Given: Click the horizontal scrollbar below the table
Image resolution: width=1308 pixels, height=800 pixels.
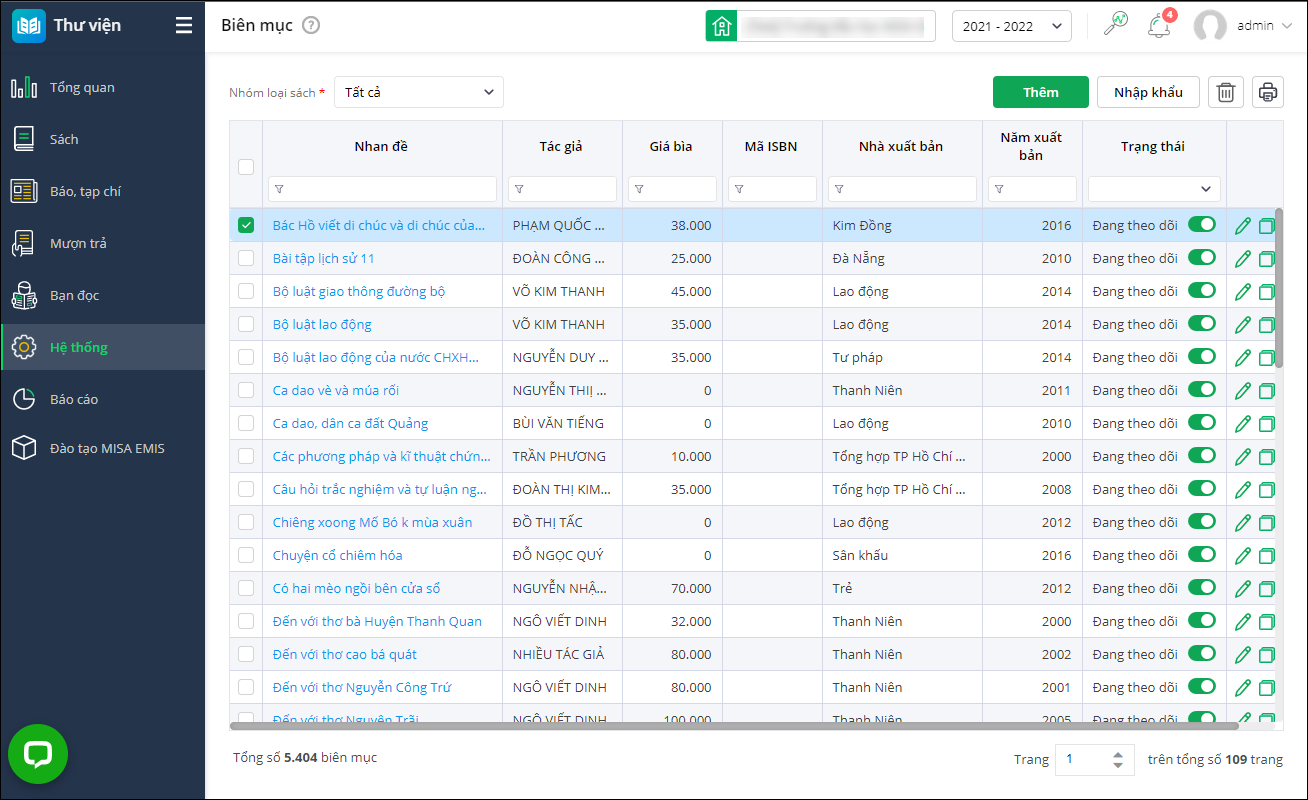Looking at the screenshot, I should (700, 726).
